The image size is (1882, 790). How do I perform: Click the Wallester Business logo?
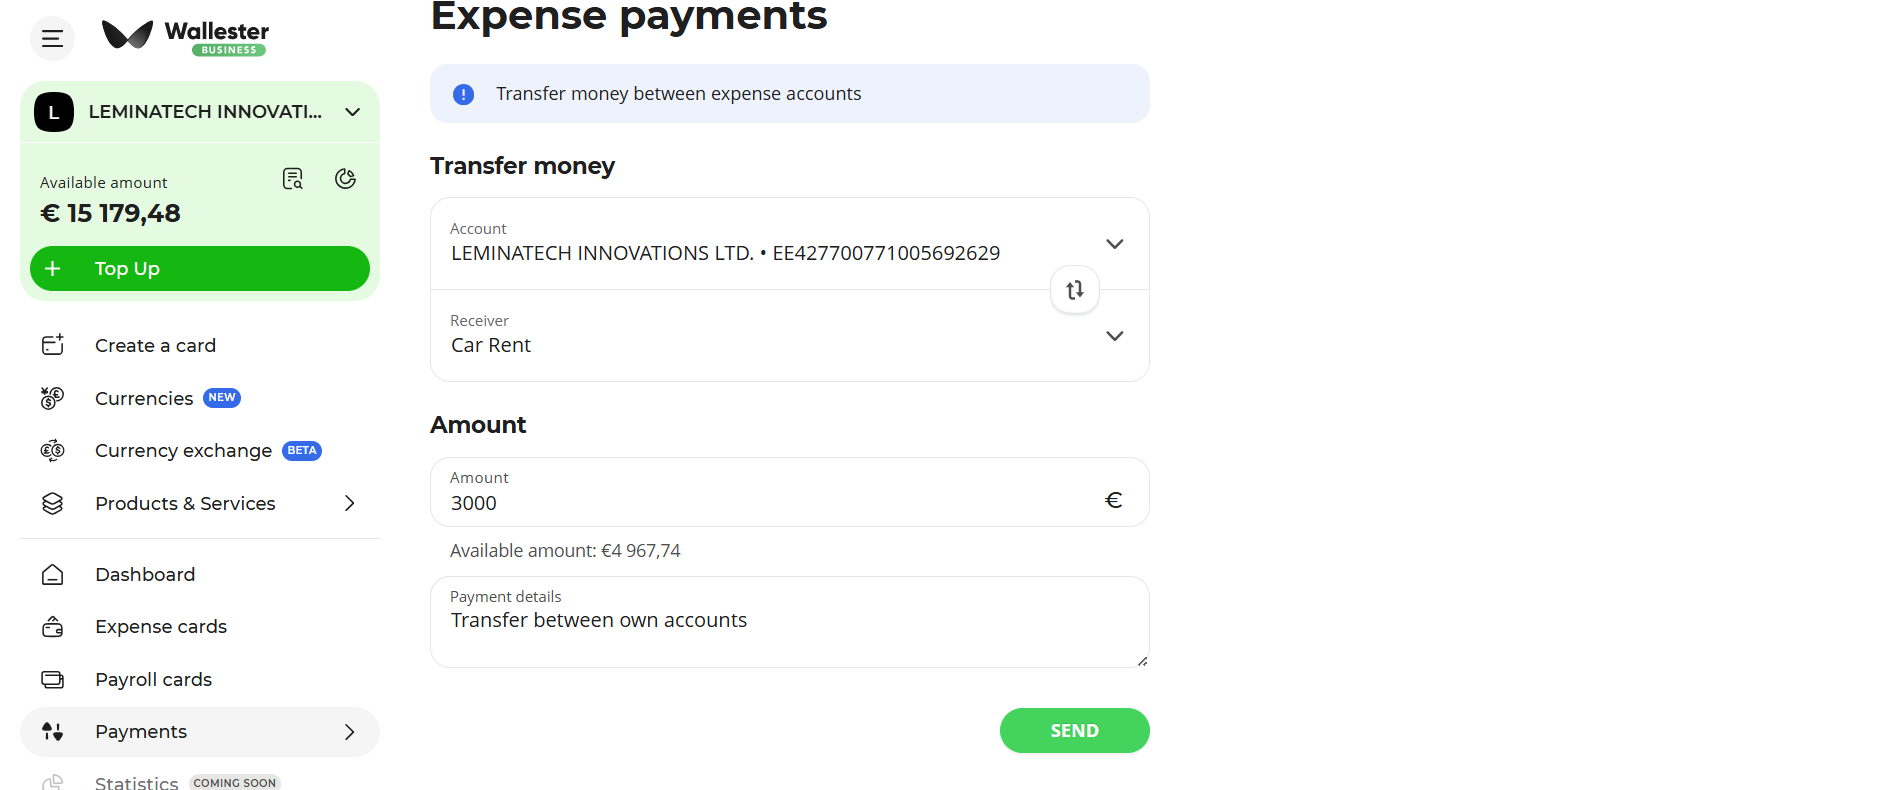click(x=186, y=37)
